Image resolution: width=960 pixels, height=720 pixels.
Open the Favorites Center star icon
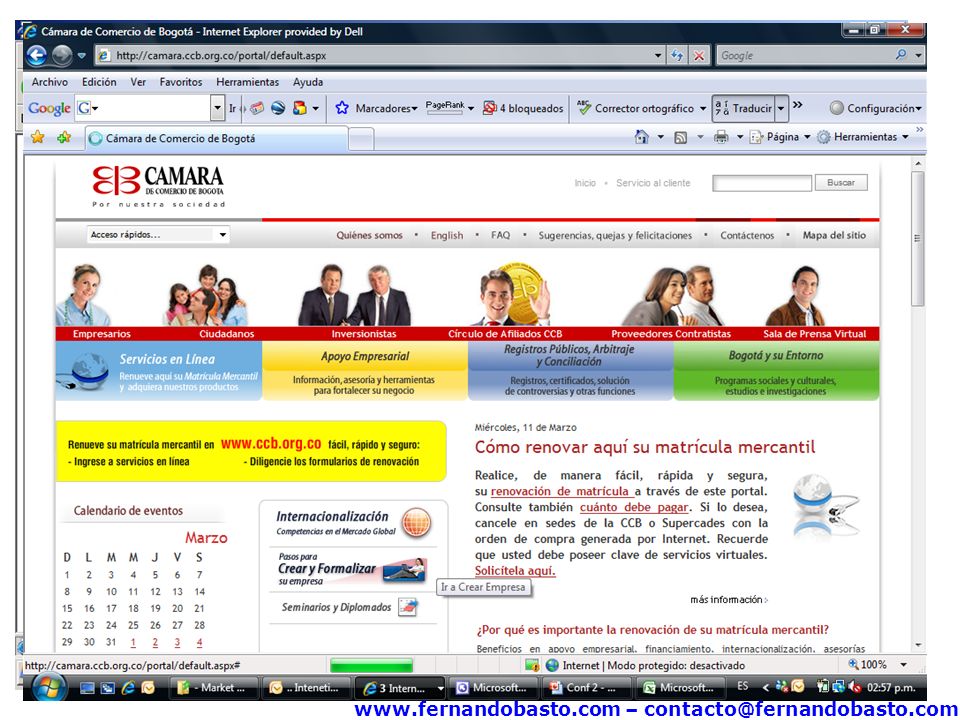[x=38, y=138]
